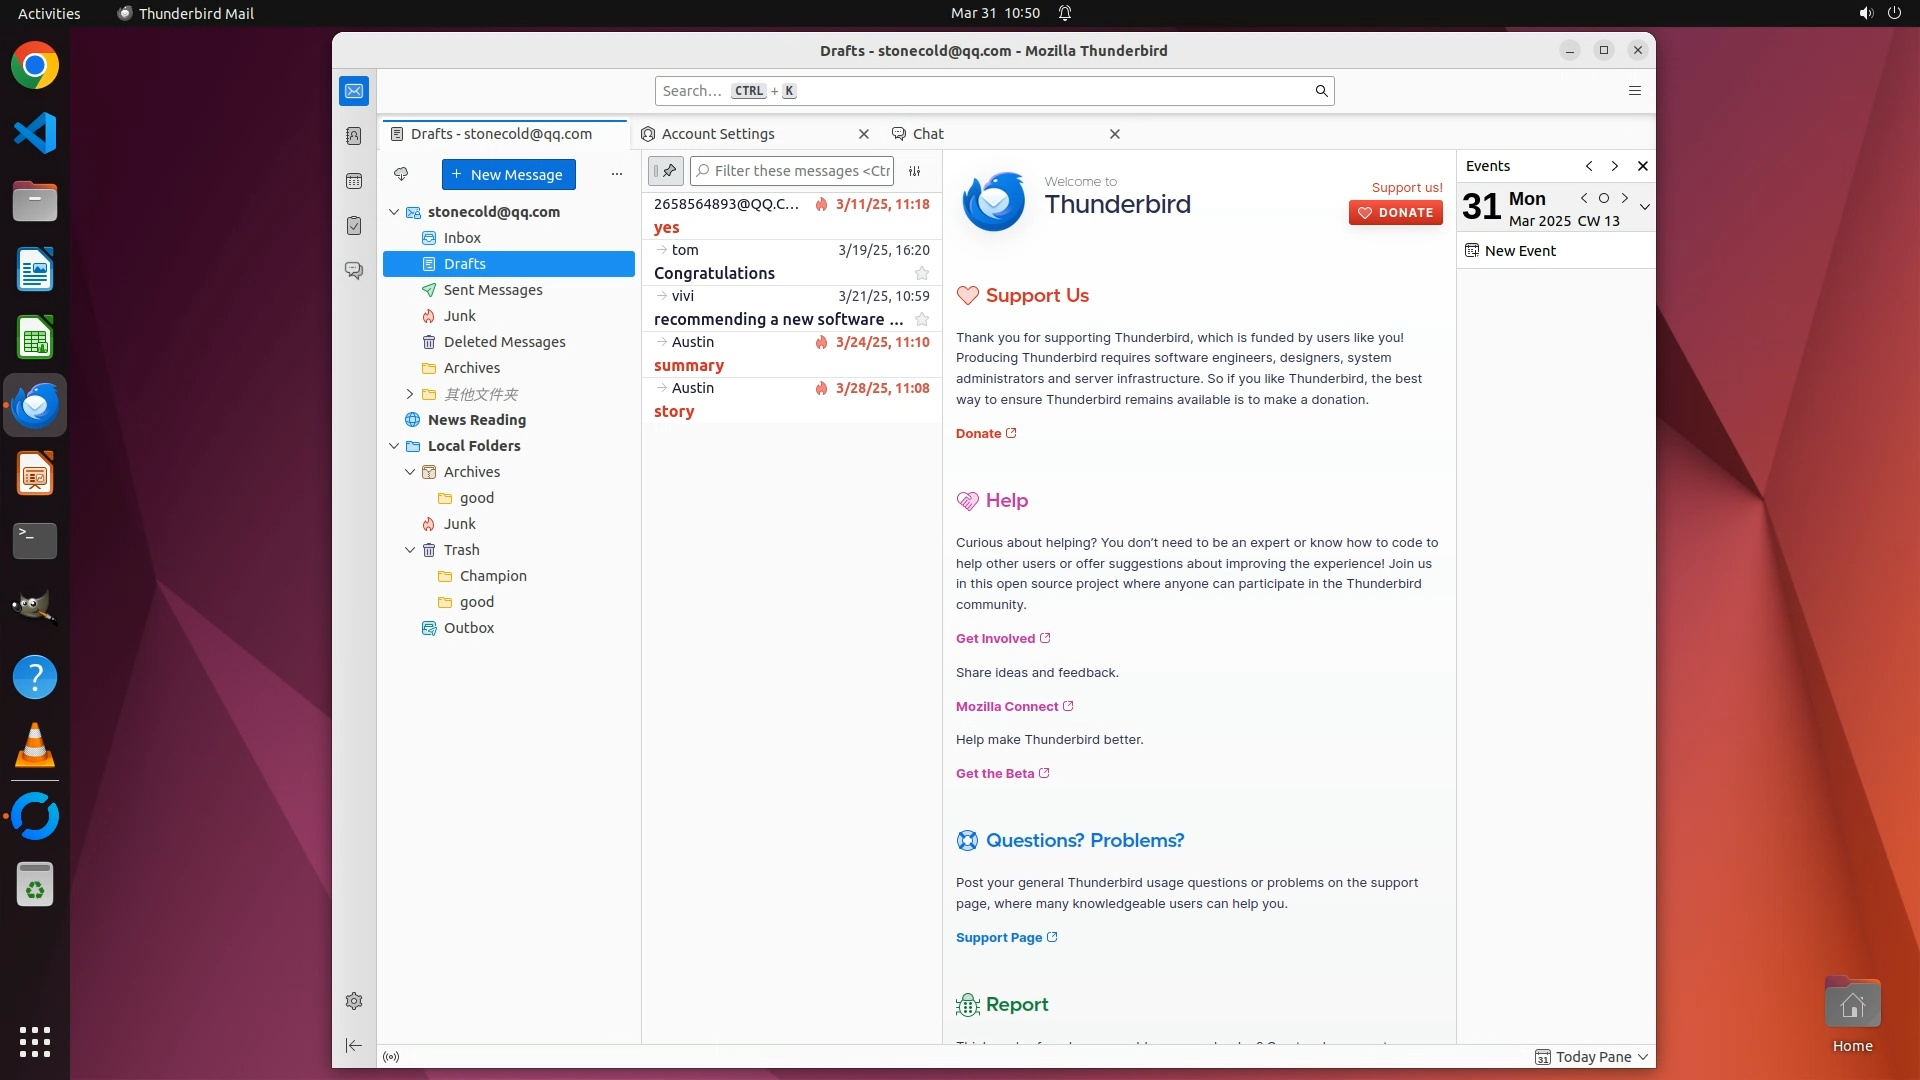Viewport: 1920px width, 1080px height.
Task: Collapse the spaces toolbar arrow icon
Action: click(354, 1045)
